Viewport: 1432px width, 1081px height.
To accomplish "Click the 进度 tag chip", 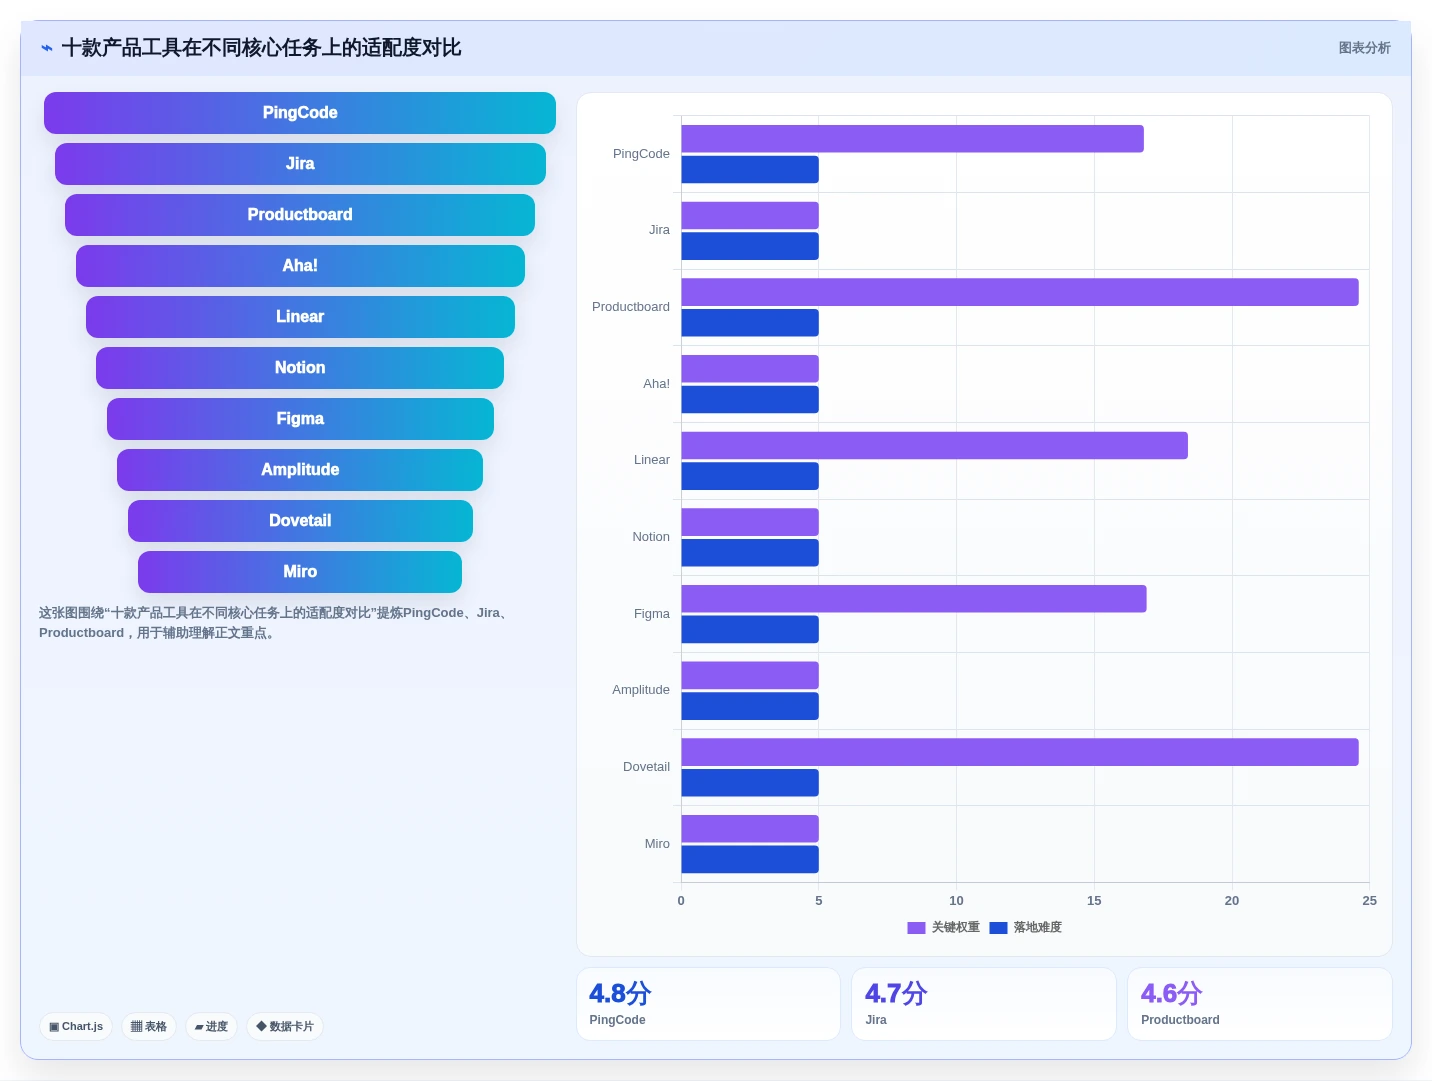I will (211, 1026).
